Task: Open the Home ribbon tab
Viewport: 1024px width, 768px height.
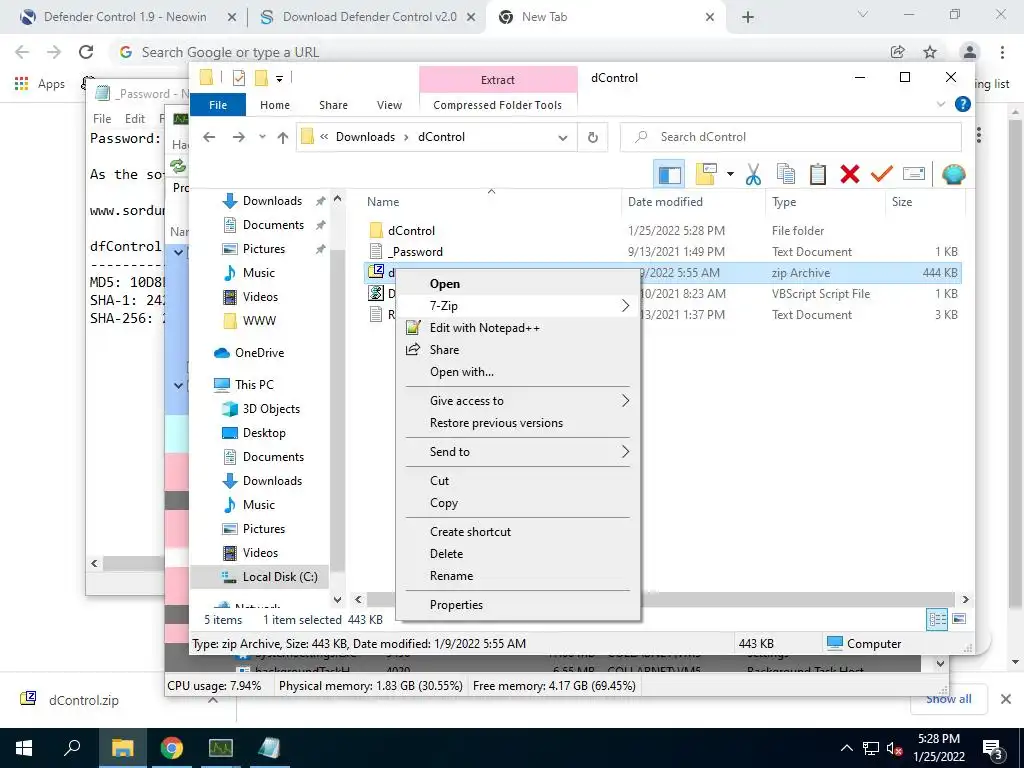Action: tap(274, 104)
